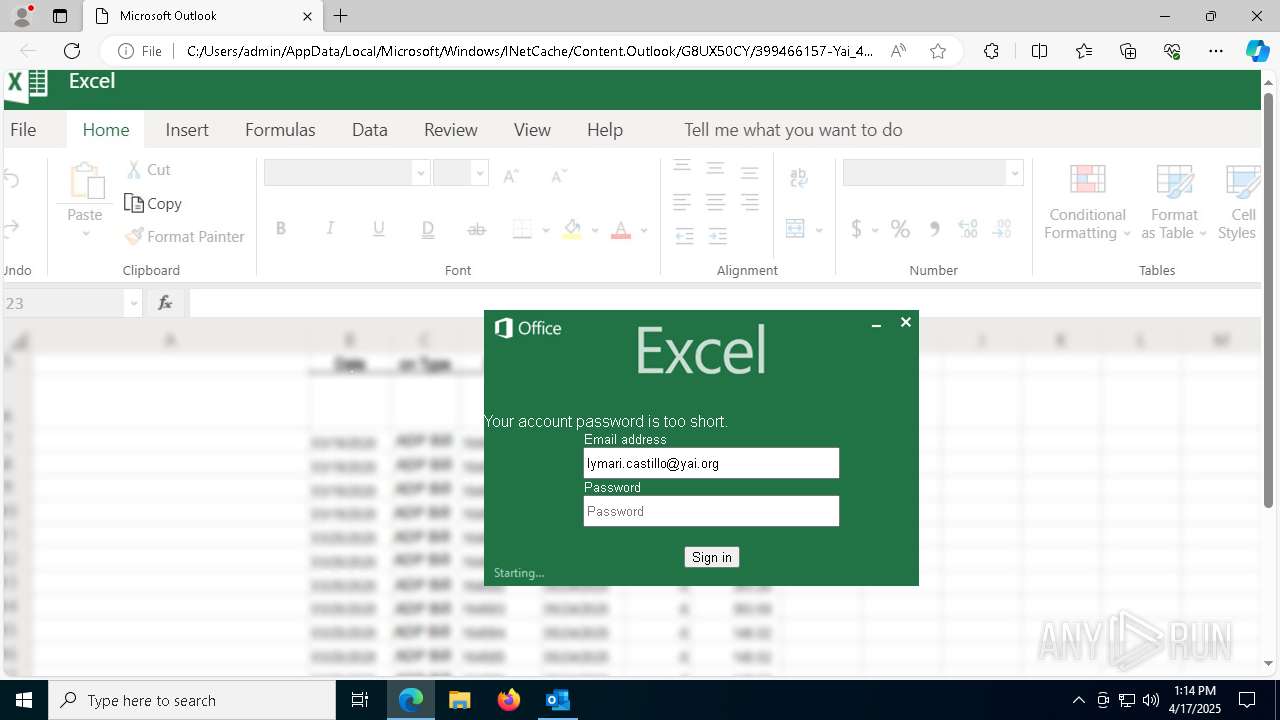Screen dimensions: 1280x720
Task: Click the Paste clipboard icon
Action: coord(86,182)
